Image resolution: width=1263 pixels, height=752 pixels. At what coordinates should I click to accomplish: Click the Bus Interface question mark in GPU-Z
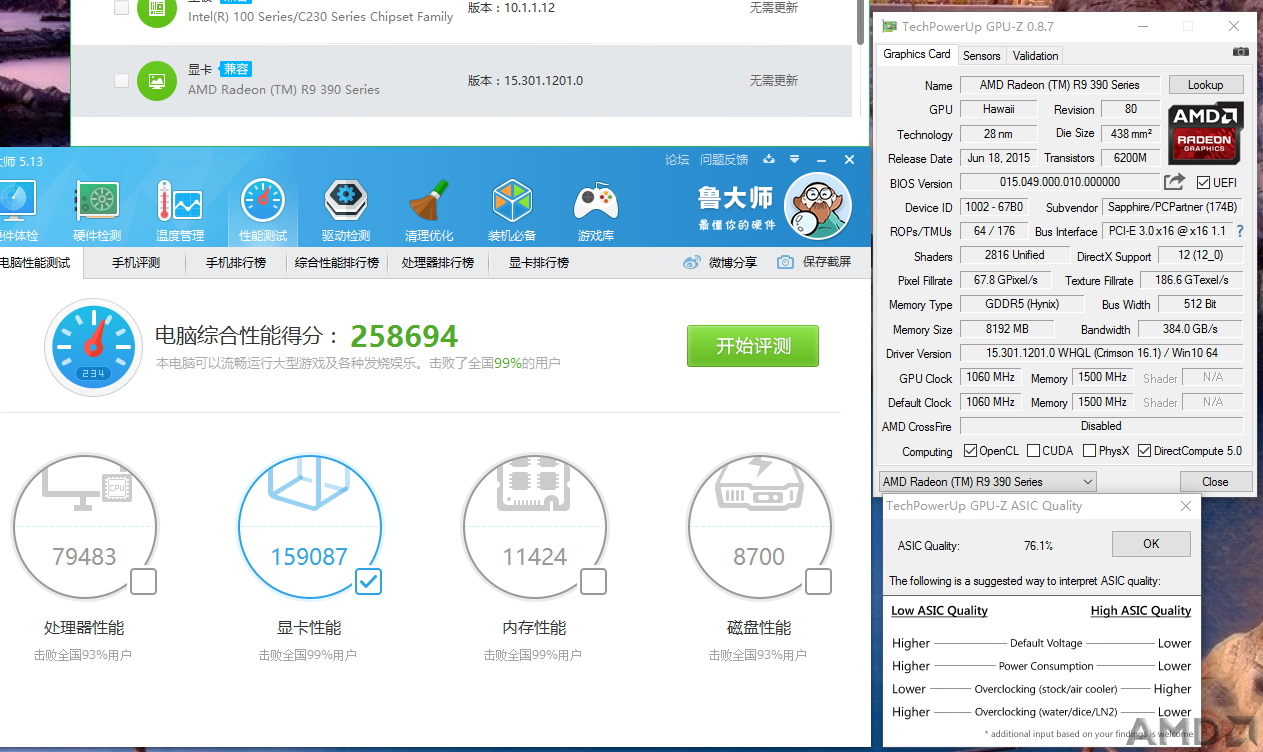[x=1240, y=231]
